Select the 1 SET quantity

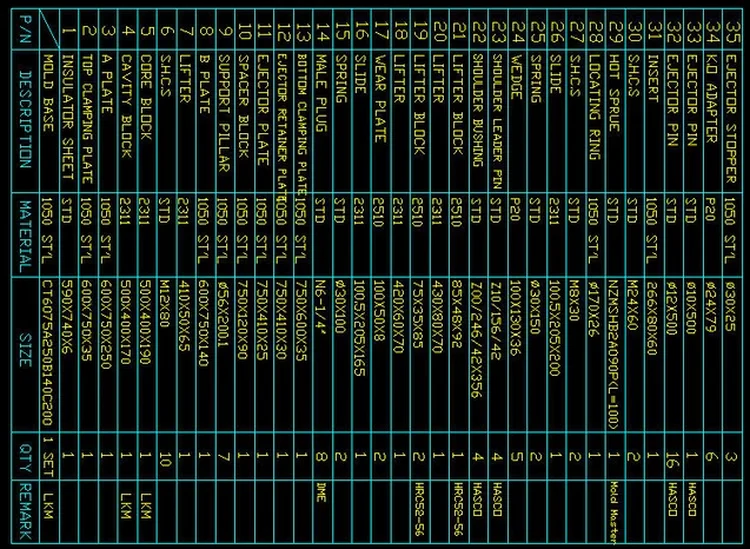[48, 456]
